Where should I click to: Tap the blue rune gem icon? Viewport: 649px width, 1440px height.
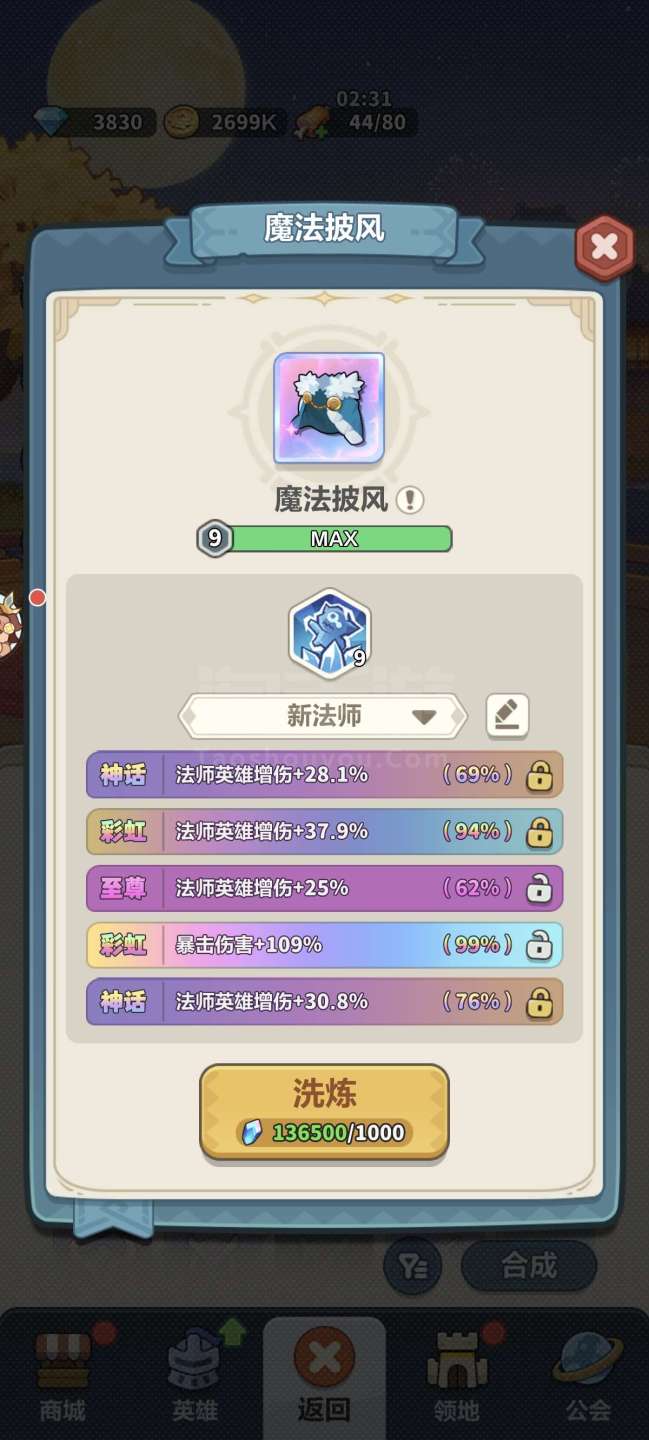tap(330, 632)
